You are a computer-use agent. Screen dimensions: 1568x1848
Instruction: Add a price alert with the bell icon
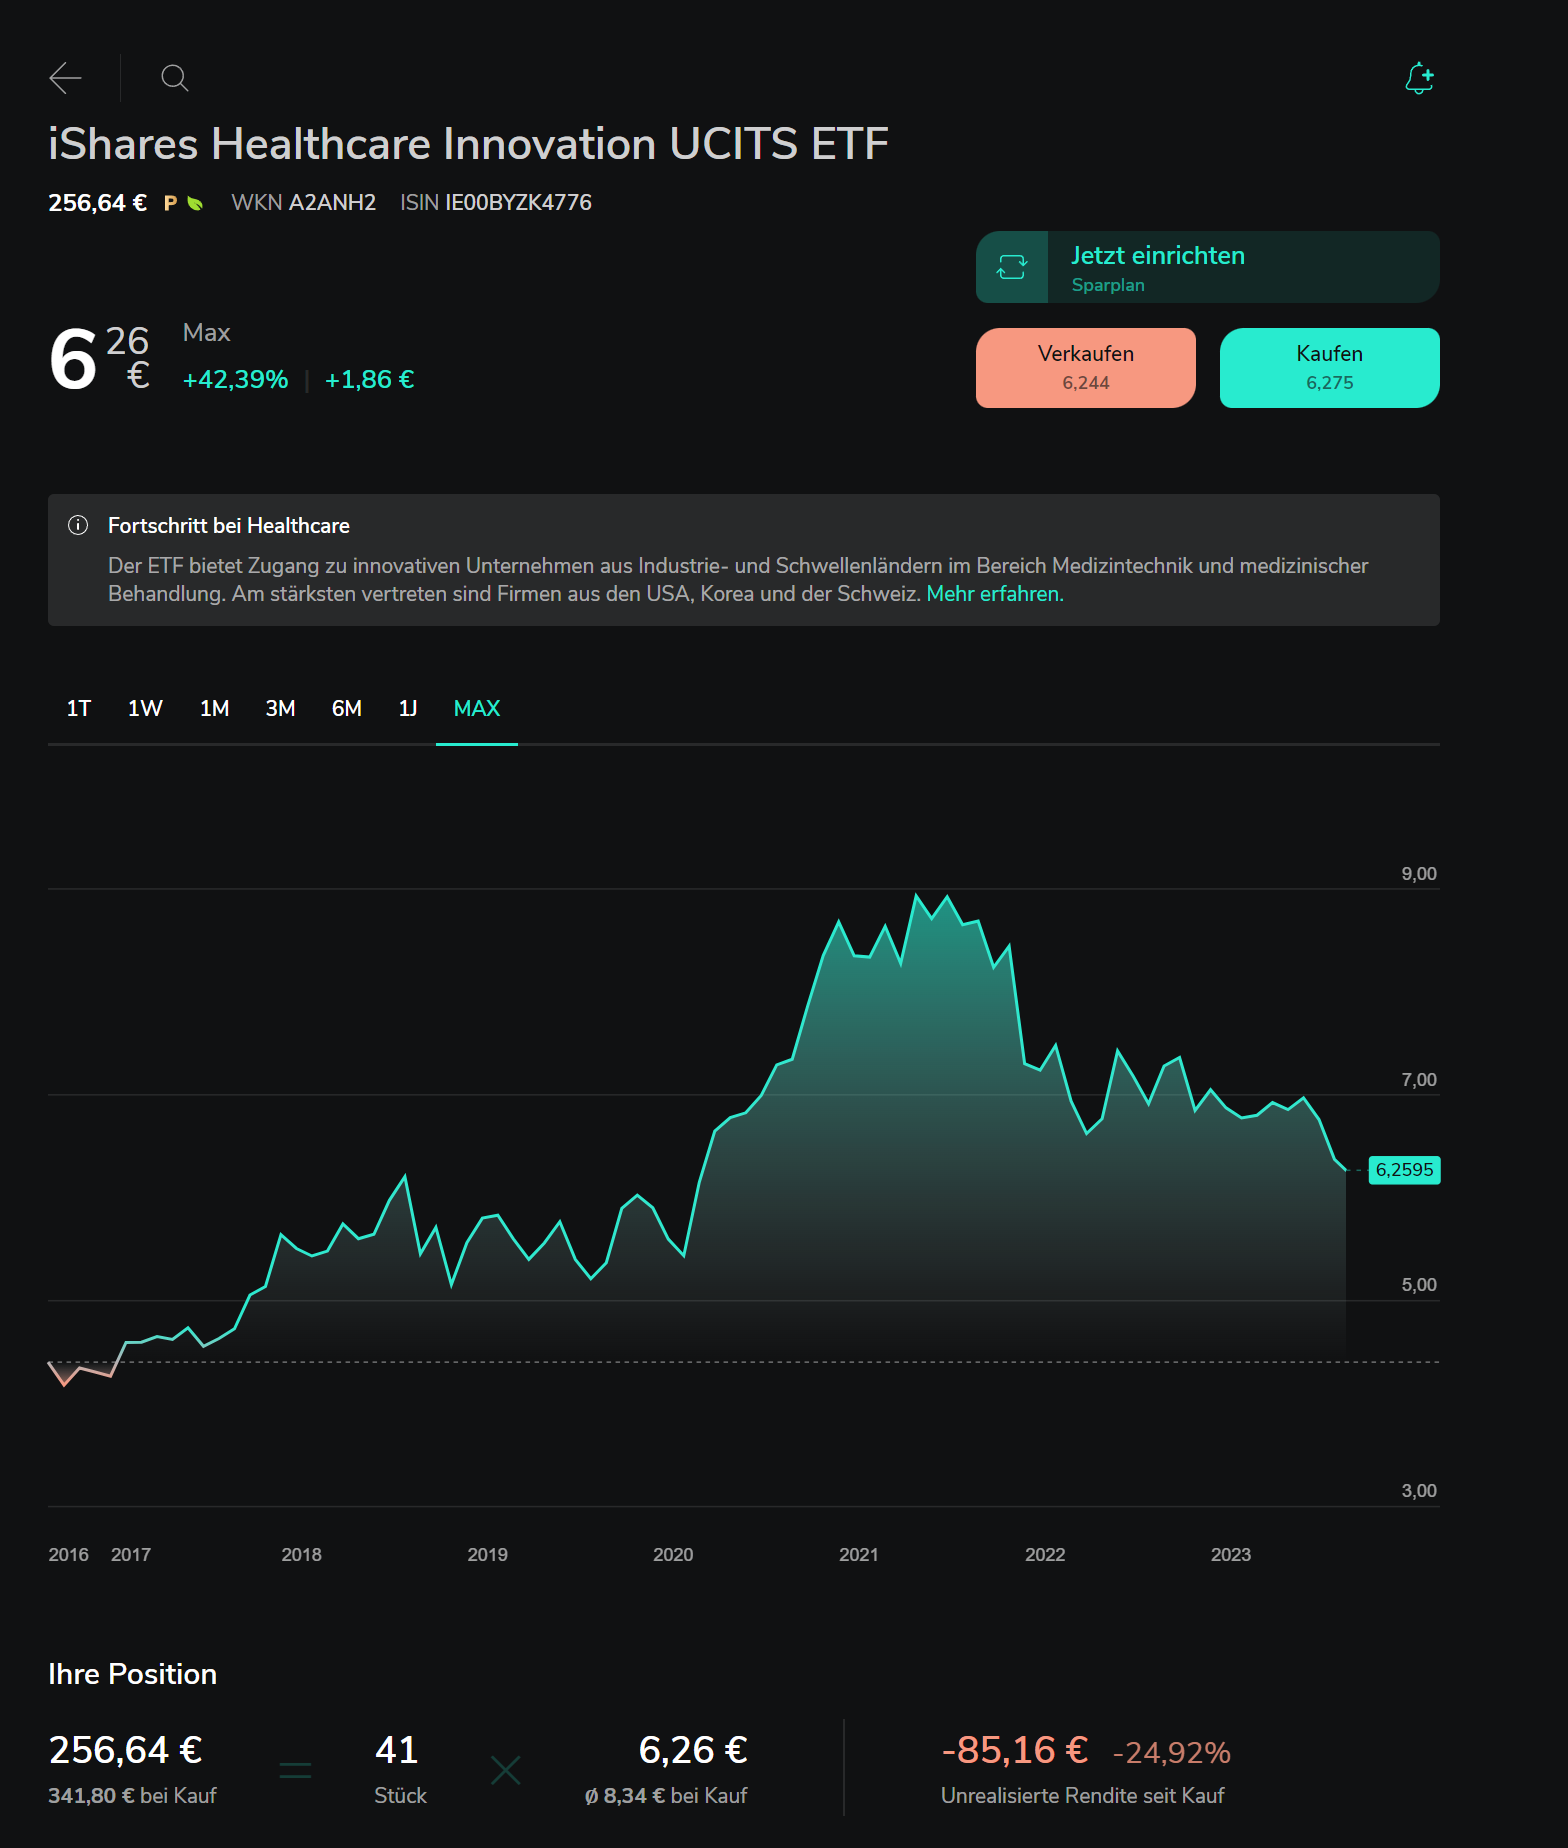click(x=1419, y=78)
